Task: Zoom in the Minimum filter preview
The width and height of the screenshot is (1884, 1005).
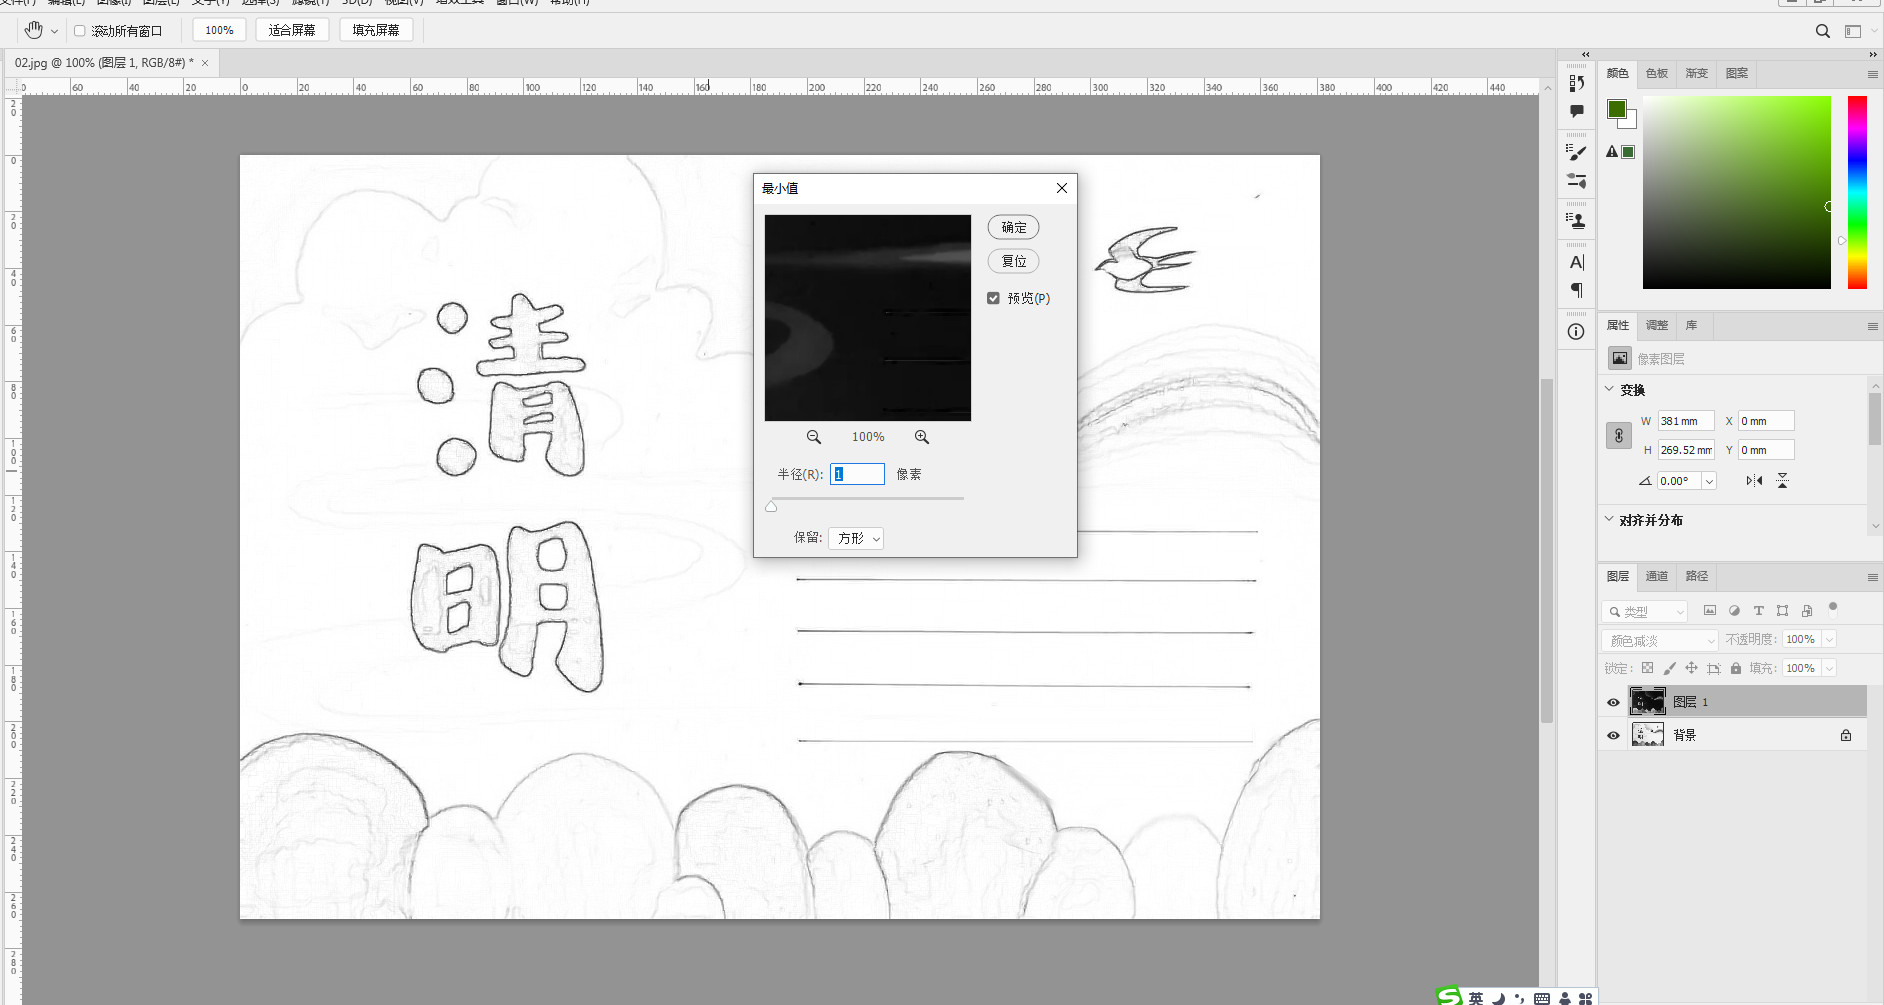Action: (x=922, y=437)
